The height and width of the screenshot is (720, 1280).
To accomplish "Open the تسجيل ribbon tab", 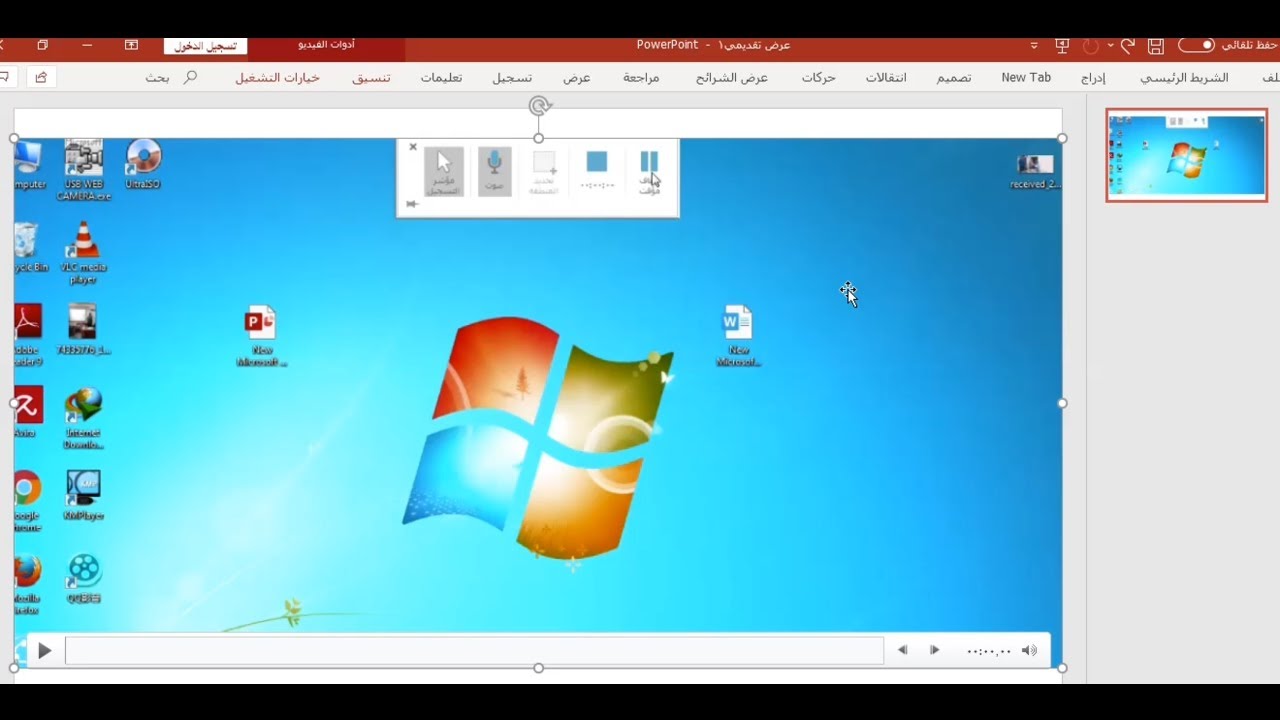I will [x=512, y=77].
